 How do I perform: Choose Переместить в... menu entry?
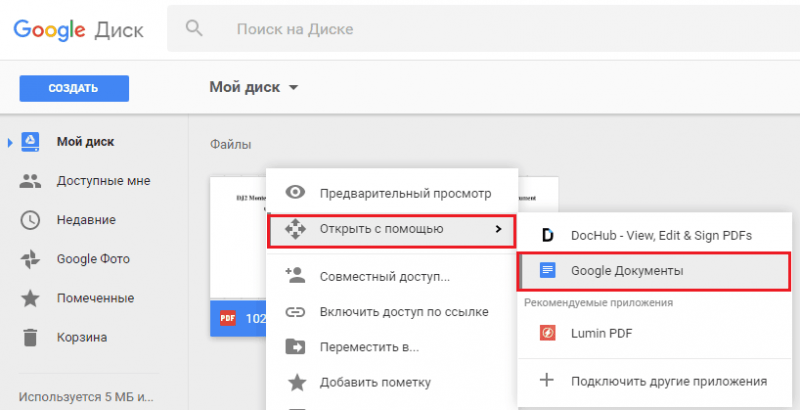click(x=392, y=347)
